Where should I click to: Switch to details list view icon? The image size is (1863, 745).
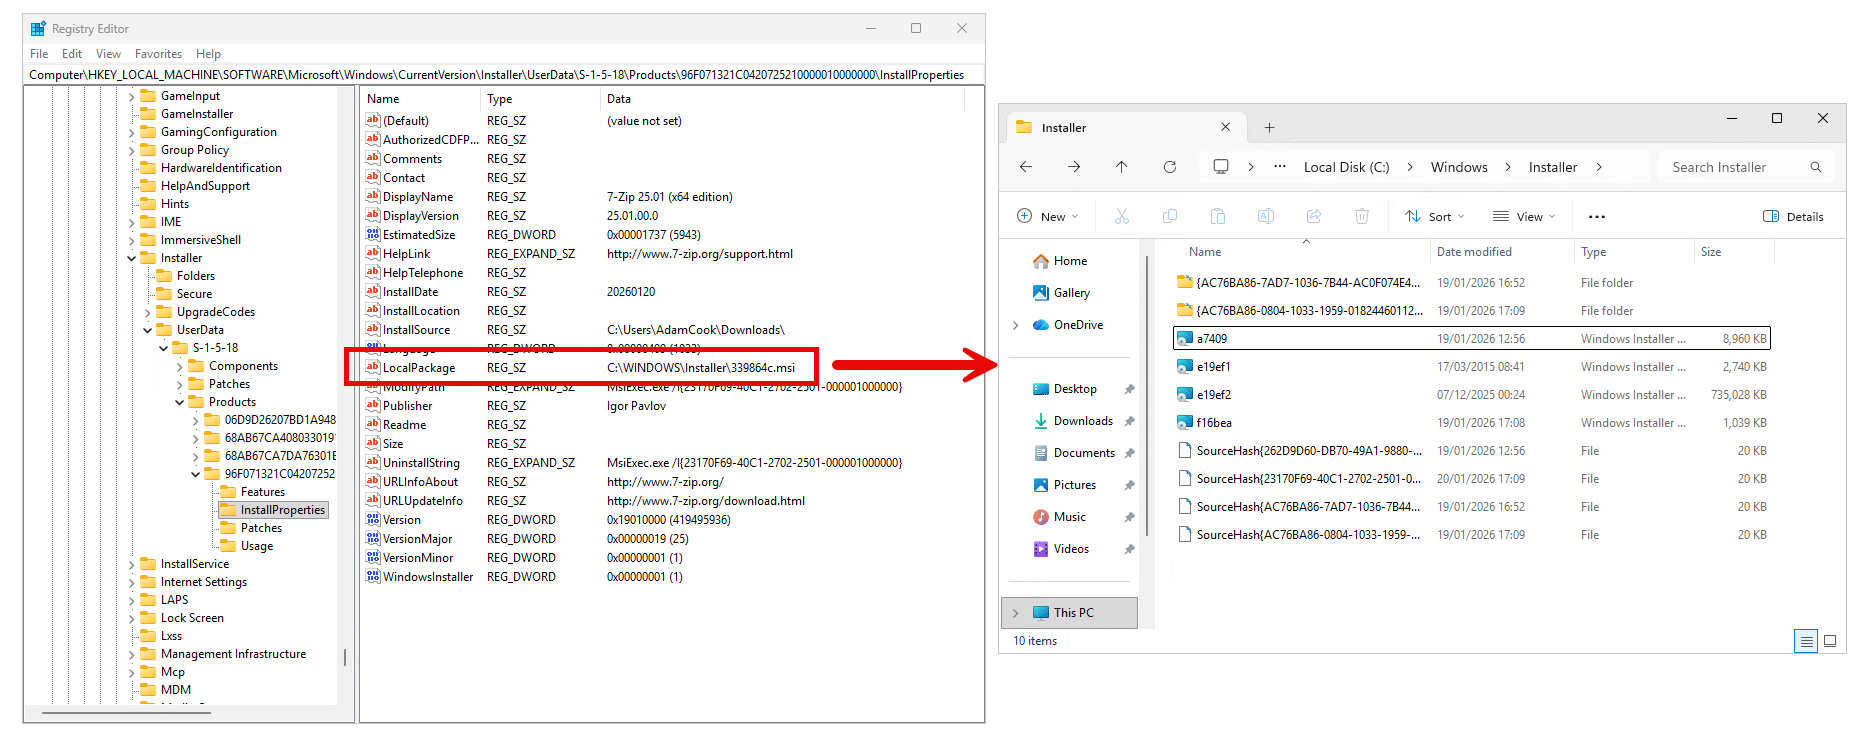[x=1806, y=641]
